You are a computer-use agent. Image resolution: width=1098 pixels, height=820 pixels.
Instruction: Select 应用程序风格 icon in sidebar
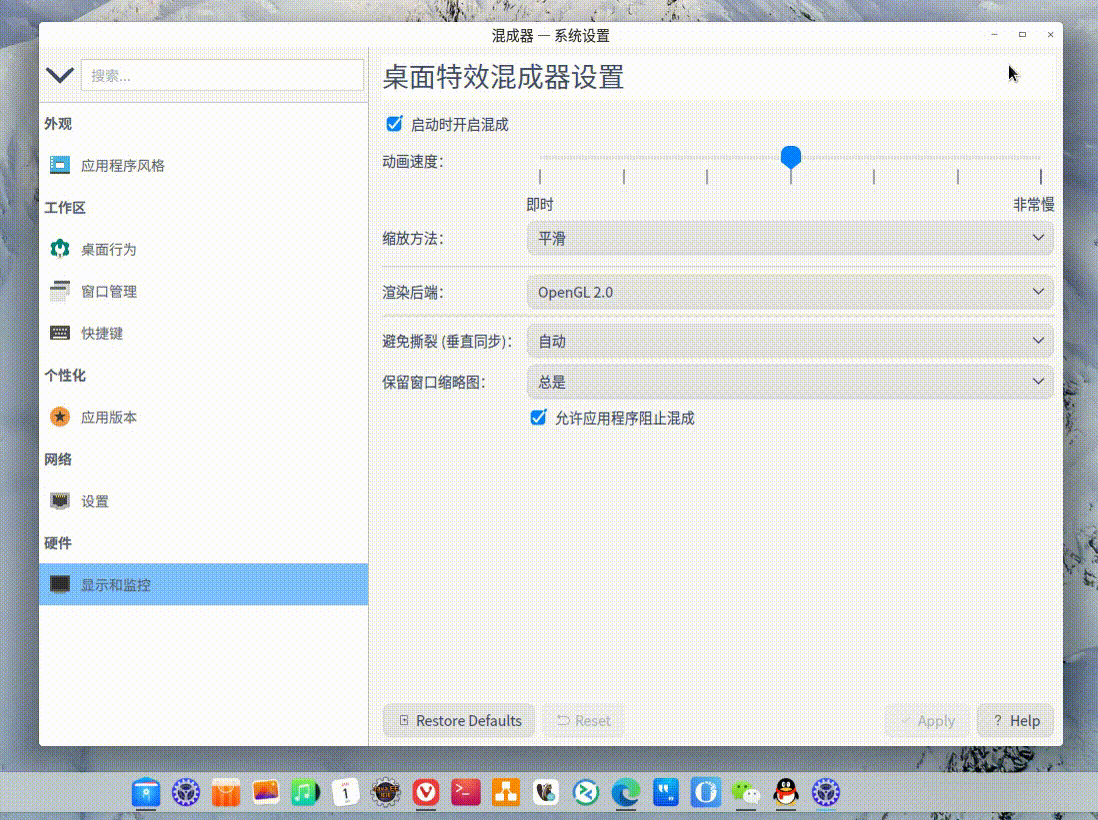(x=60, y=166)
